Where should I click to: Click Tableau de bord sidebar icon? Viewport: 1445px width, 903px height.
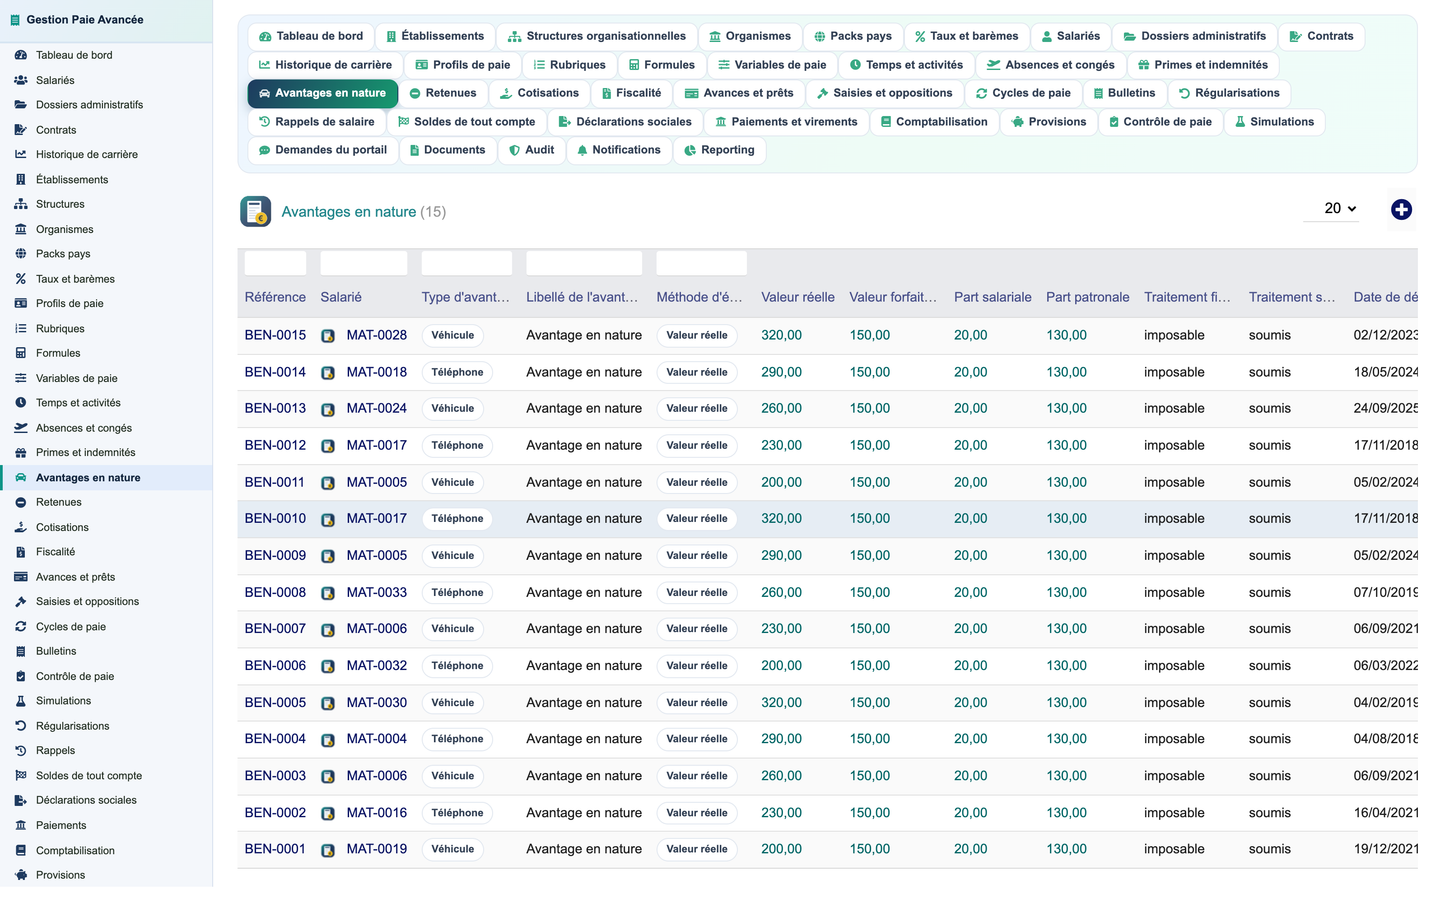(x=21, y=55)
